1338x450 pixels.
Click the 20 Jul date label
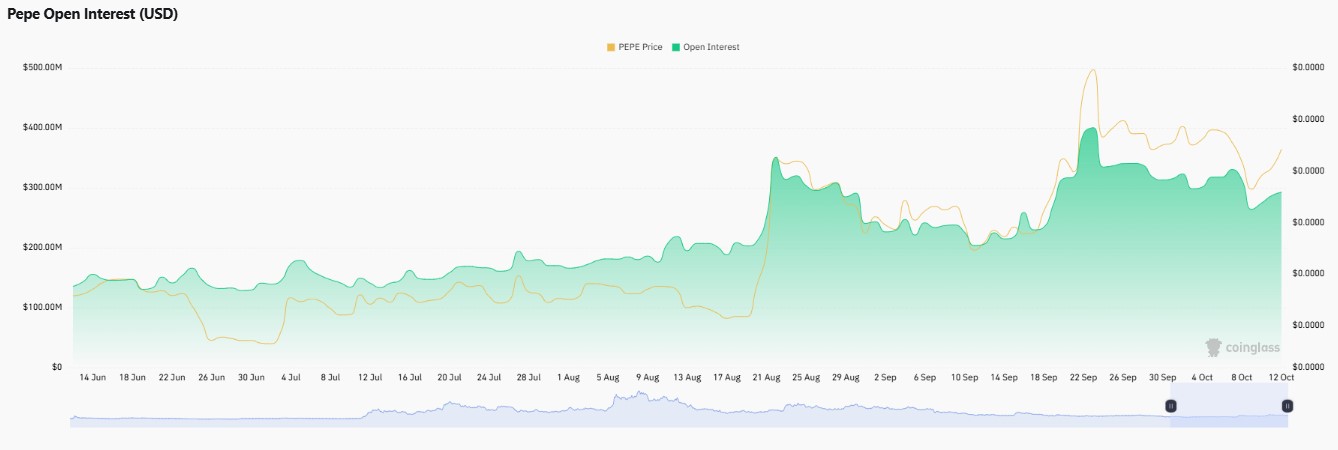[449, 377]
